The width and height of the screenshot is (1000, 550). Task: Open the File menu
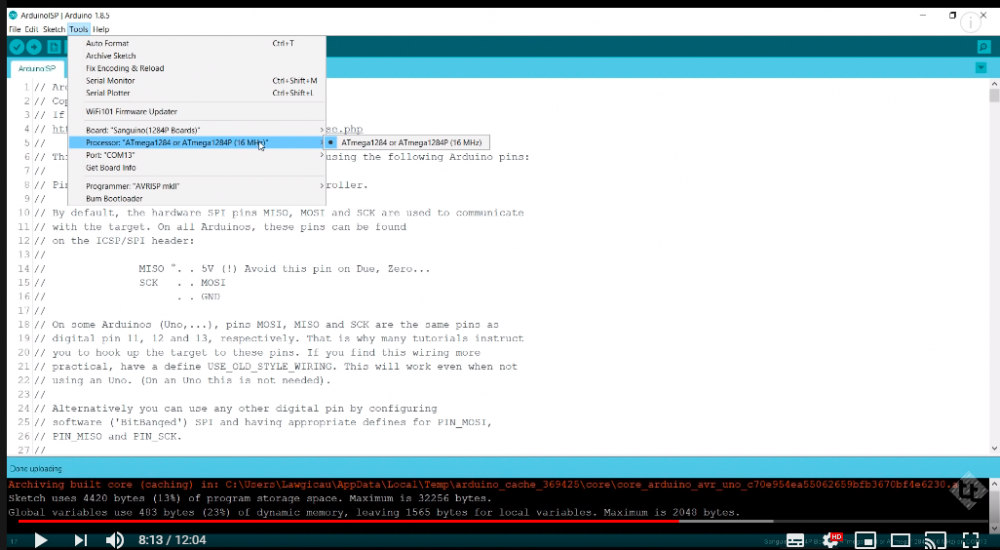pyautogui.click(x=15, y=29)
